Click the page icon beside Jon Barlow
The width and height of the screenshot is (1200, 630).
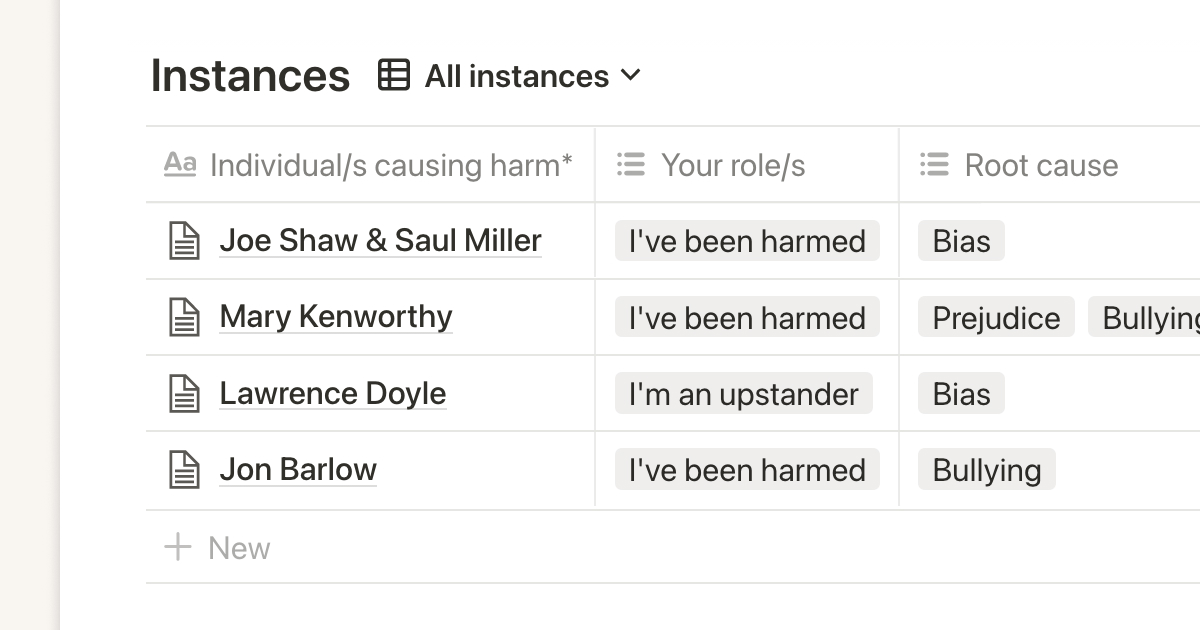coord(184,470)
